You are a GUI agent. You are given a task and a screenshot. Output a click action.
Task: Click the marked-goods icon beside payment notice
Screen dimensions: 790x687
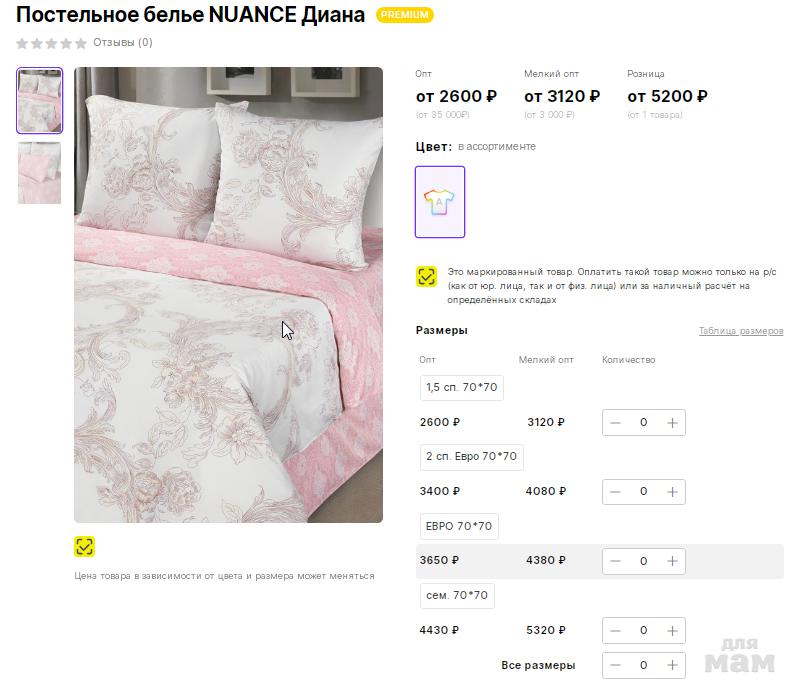[x=427, y=277]
